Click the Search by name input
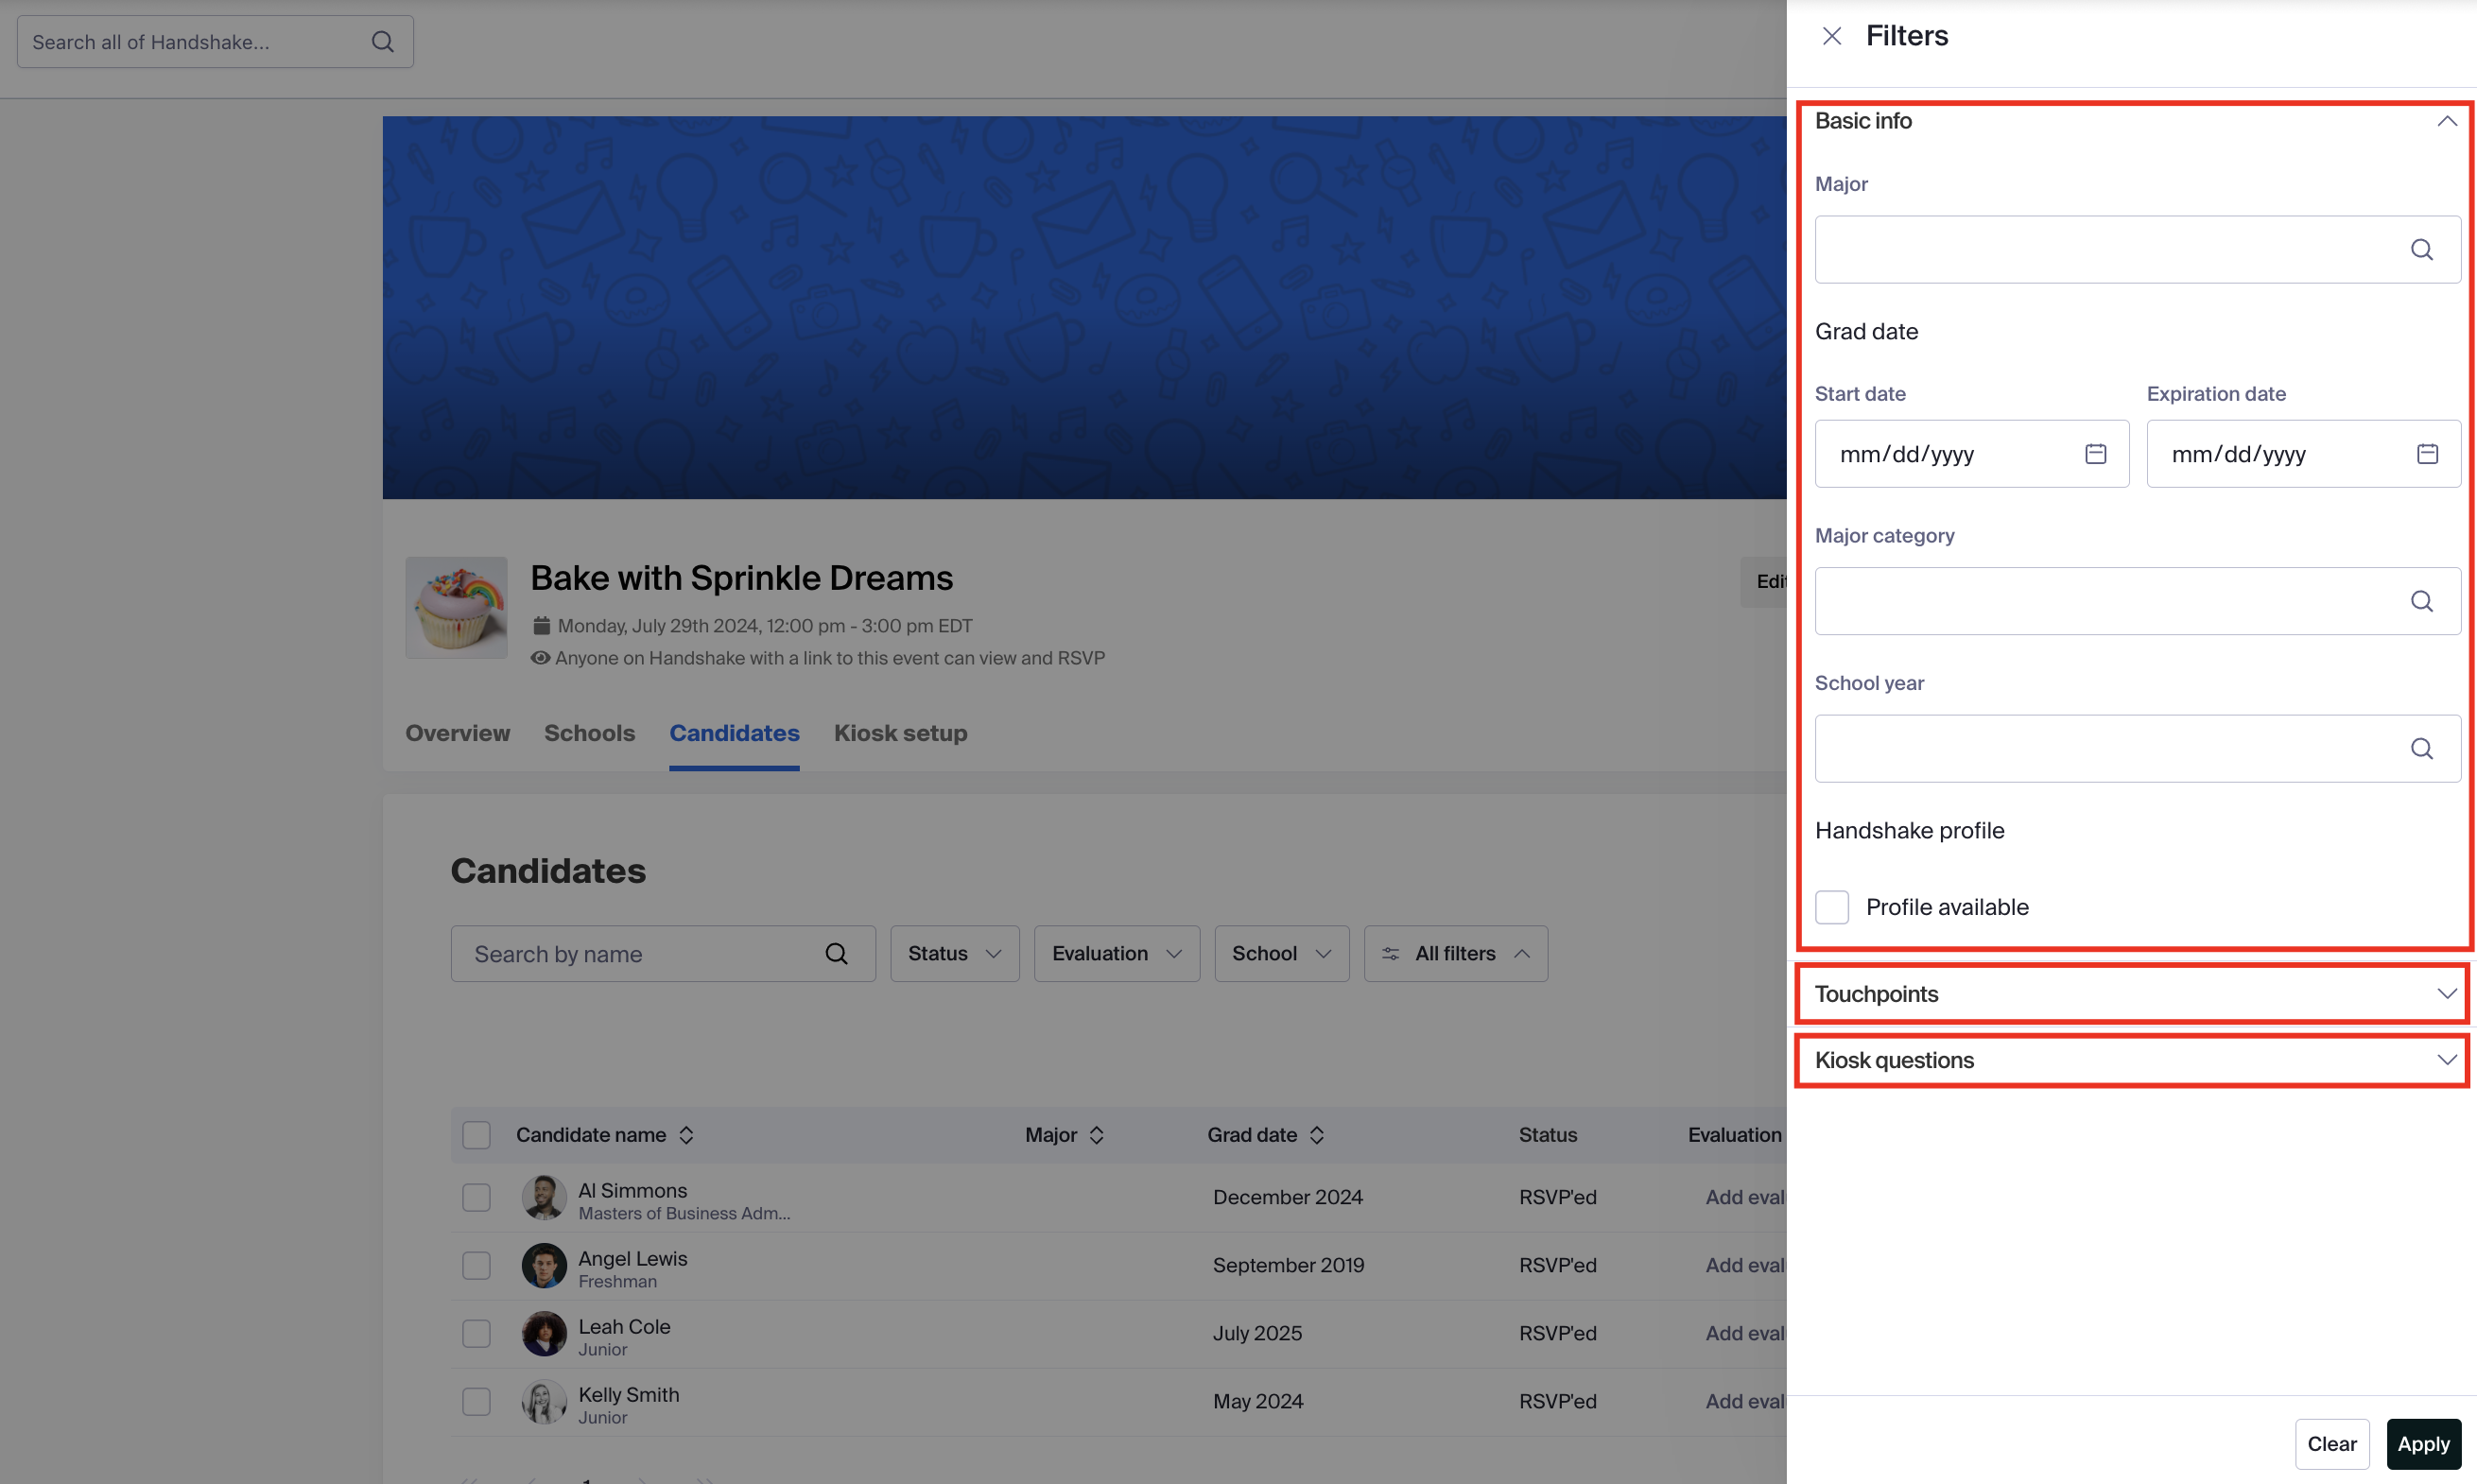The image size is (2477, 1484). [x=663, y=954]
